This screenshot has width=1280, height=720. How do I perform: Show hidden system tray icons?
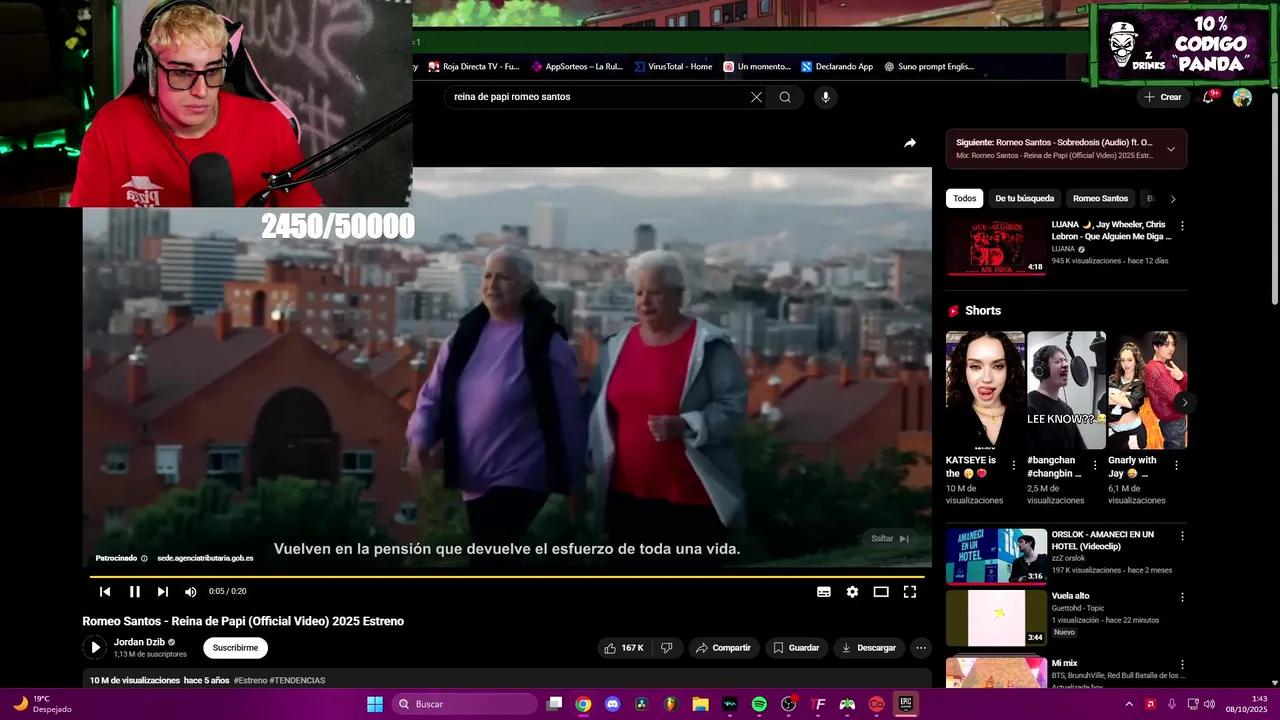coord(1129,704)
